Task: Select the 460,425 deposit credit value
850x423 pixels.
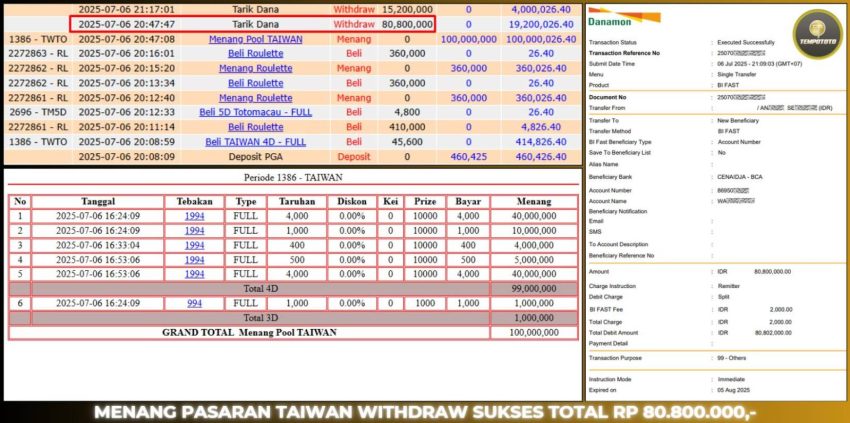Action: point(468,156)
